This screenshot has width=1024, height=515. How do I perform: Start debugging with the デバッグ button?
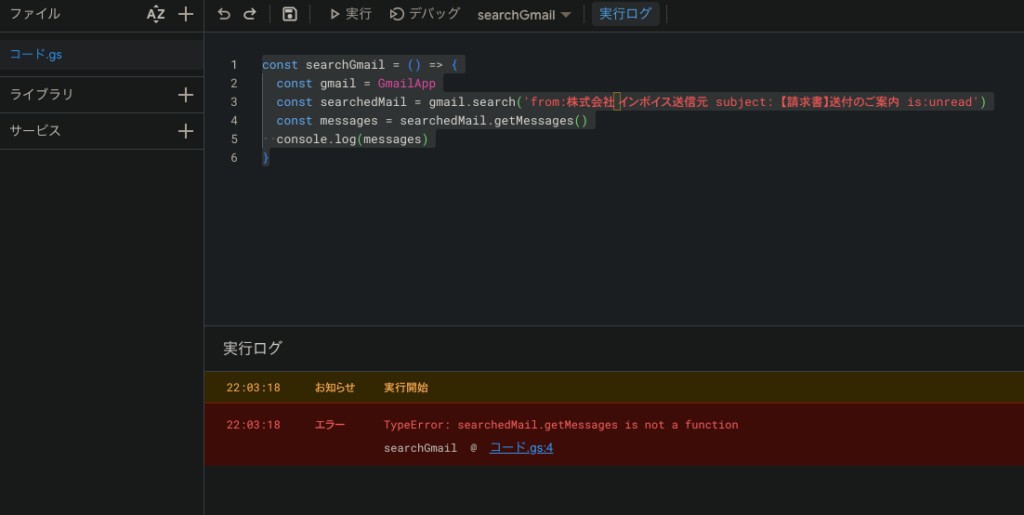tap(425, 14)
